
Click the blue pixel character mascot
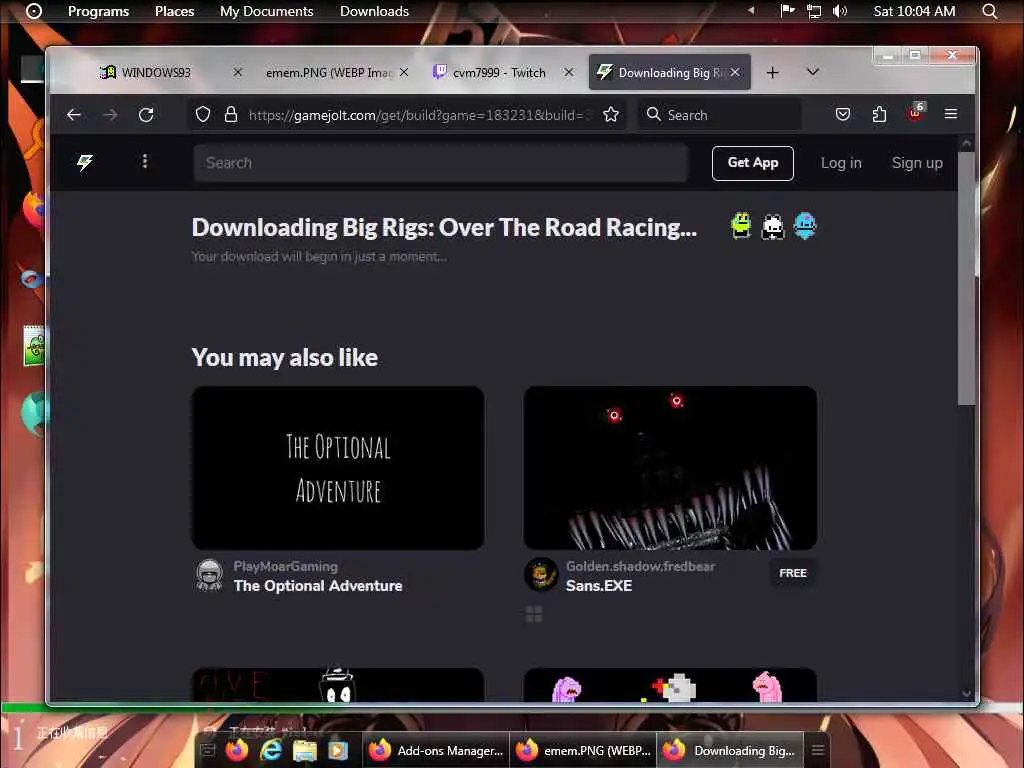(805, 226)
